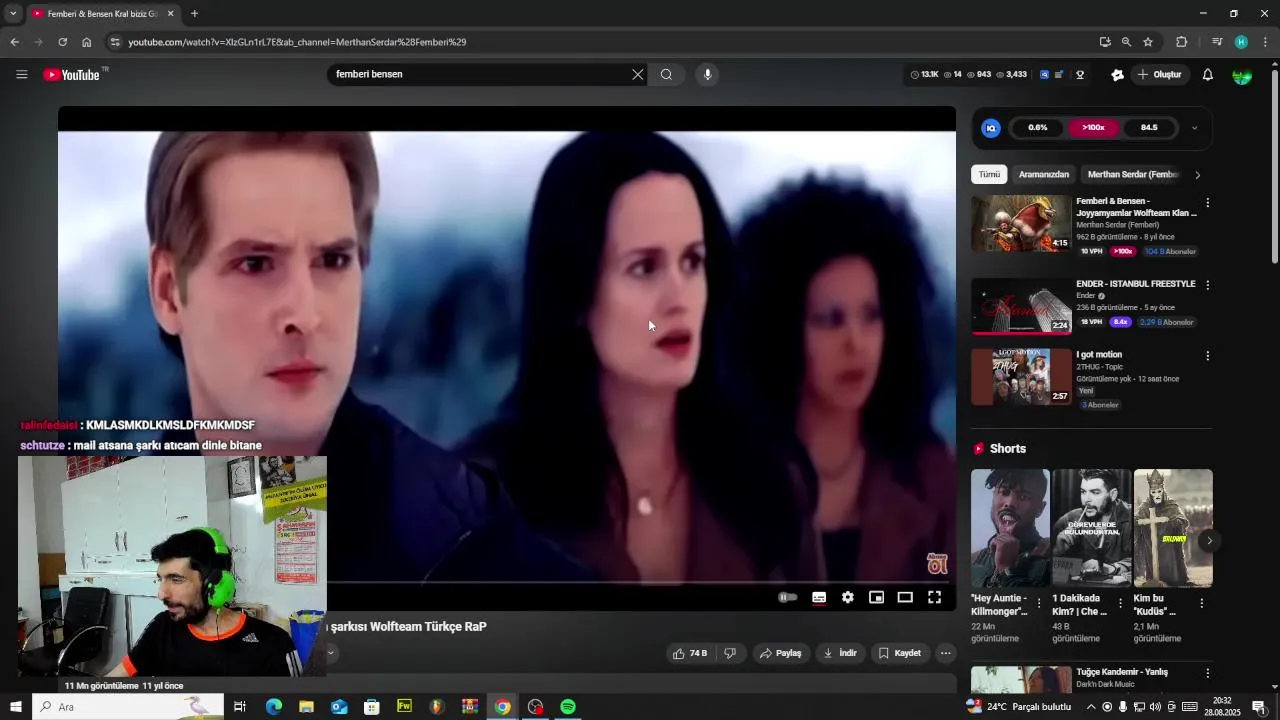This screenshot has height=720, width=1280.
Task: Click the vidIQ logo in the stats panel
Action: (991, 128)
